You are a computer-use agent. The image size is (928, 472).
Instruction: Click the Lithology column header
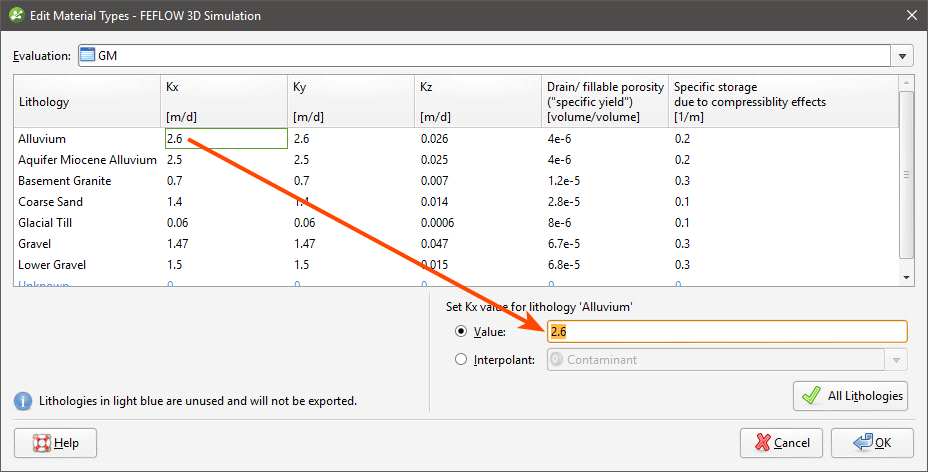point(44,102)
